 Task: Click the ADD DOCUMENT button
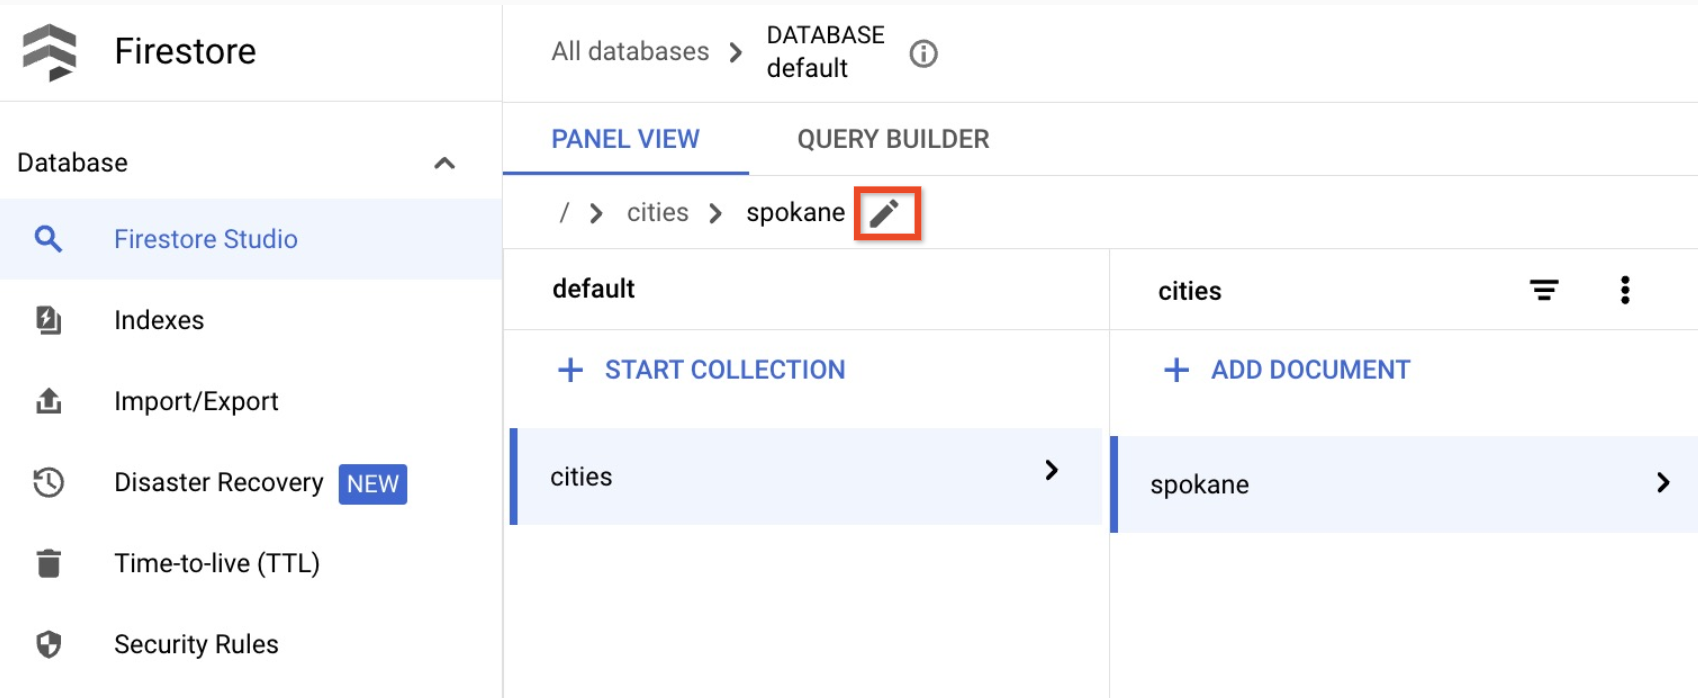coord(1285,370)
